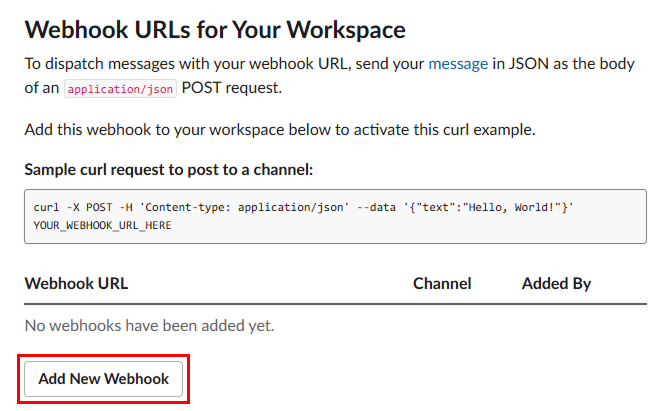Click the No webhooks have been added yet text
This screenshot has width=662, height=411.
coord(149,326)
